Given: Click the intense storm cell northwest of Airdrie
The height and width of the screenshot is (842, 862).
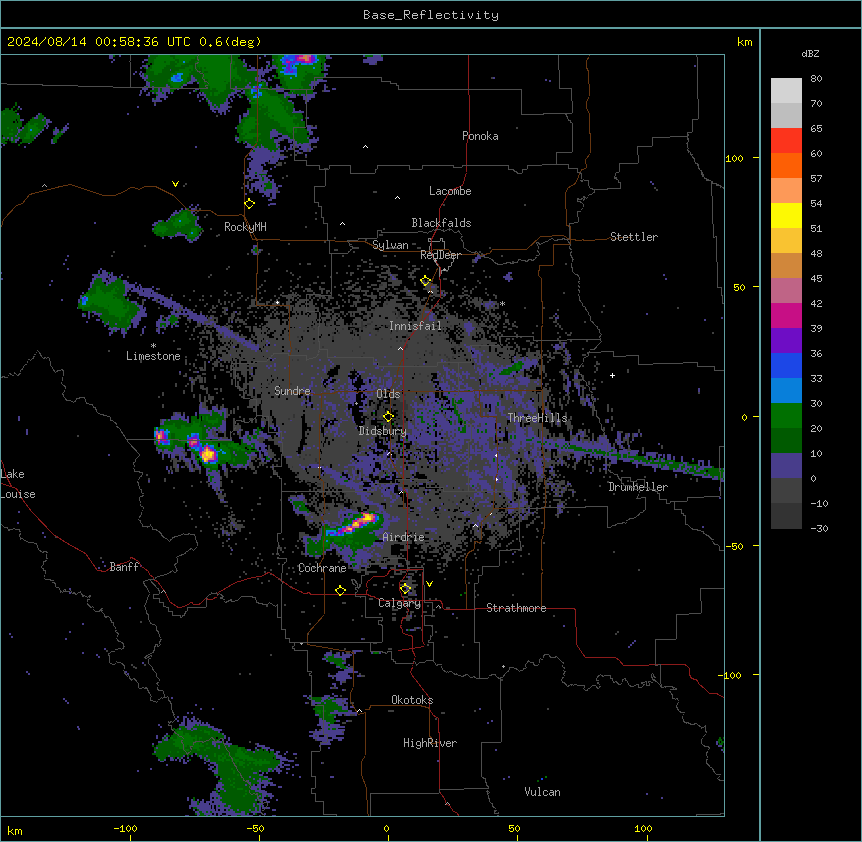Looking at the screenshot, I should coord(355,524).
